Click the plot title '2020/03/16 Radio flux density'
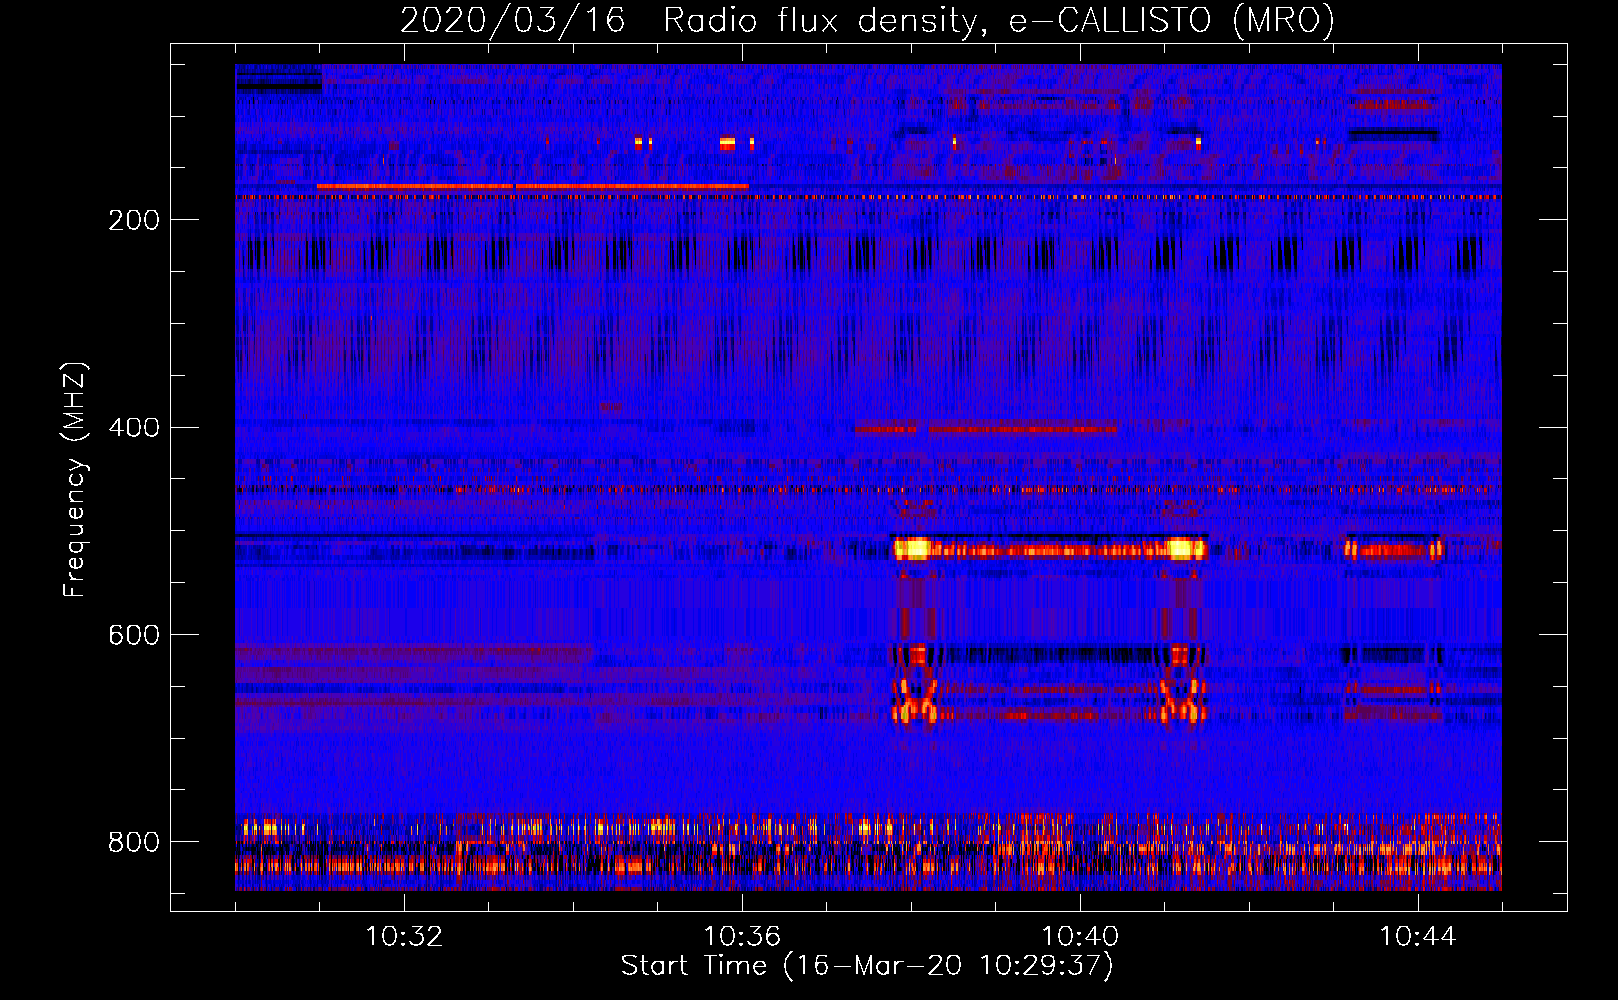This screenshot has height=1000, width=1618. [x=867, y=20]
